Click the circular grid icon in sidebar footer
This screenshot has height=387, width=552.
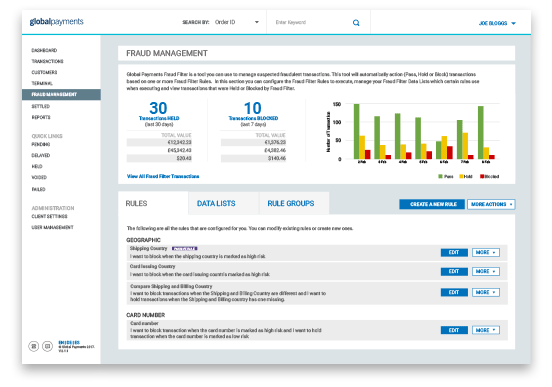34,347
